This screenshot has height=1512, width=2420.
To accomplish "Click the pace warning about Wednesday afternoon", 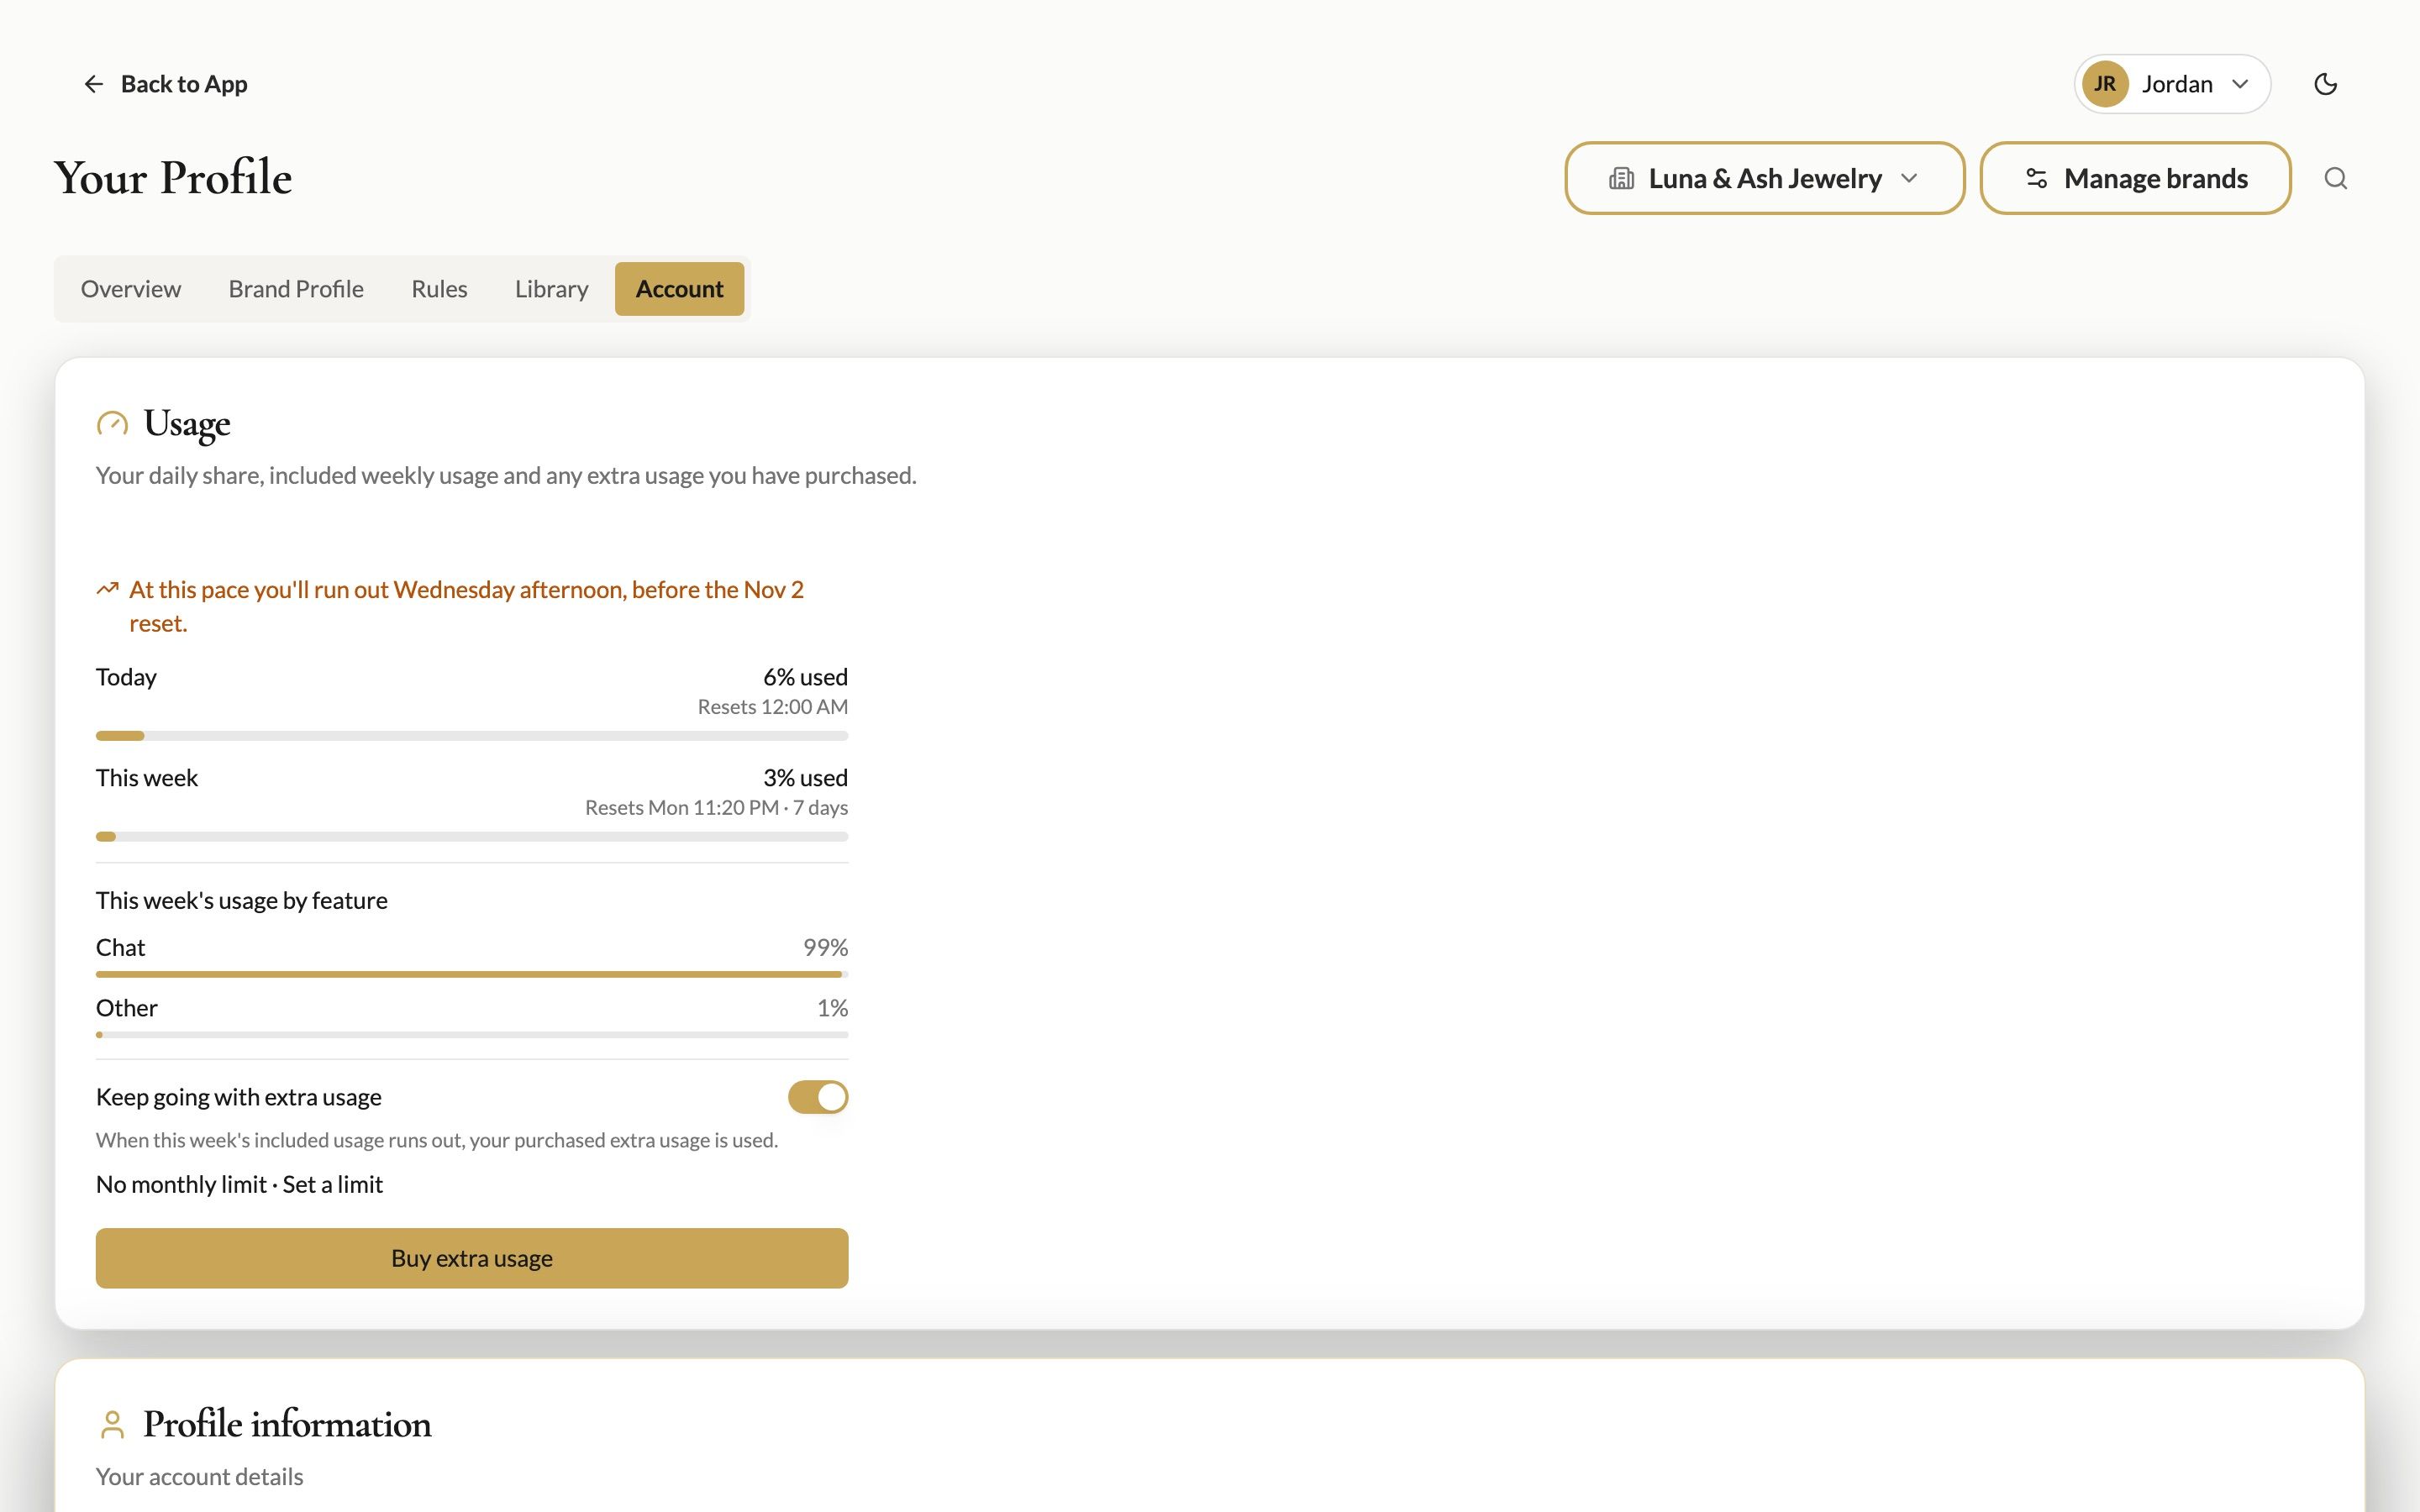I will [x=466, y=606].
